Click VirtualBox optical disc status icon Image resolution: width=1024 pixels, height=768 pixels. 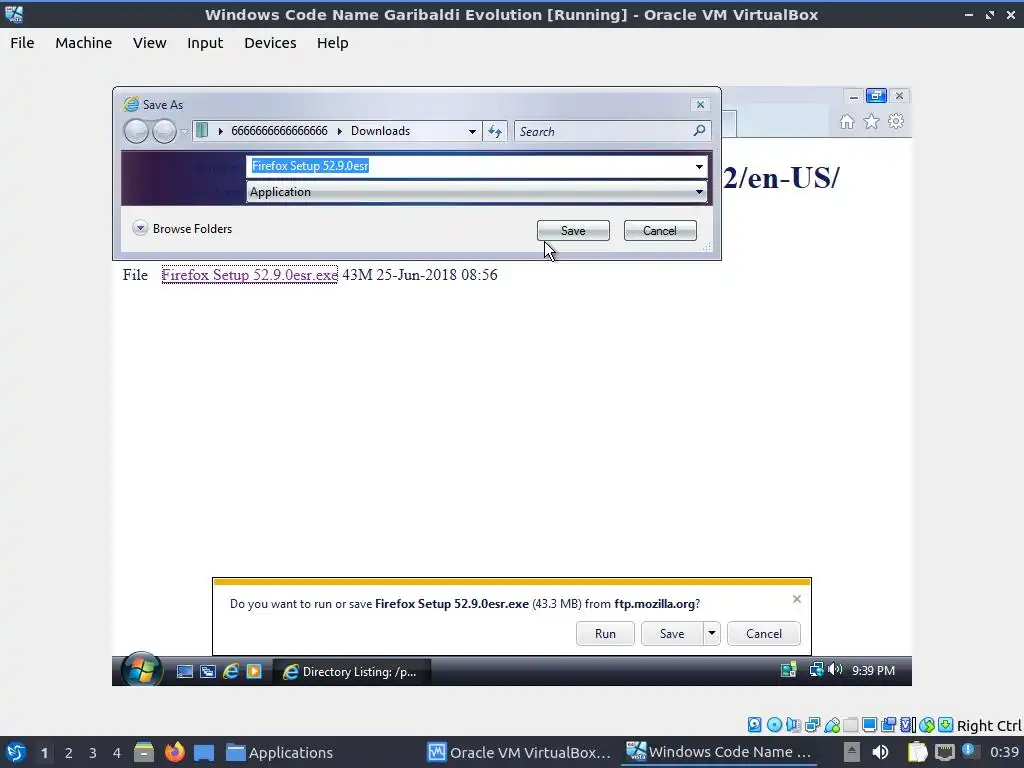coord(775,725)
